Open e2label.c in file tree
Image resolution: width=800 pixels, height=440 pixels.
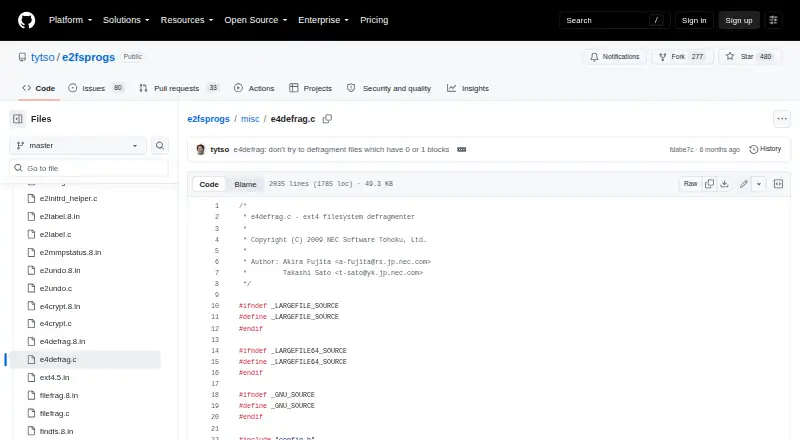tap(55, 234)
